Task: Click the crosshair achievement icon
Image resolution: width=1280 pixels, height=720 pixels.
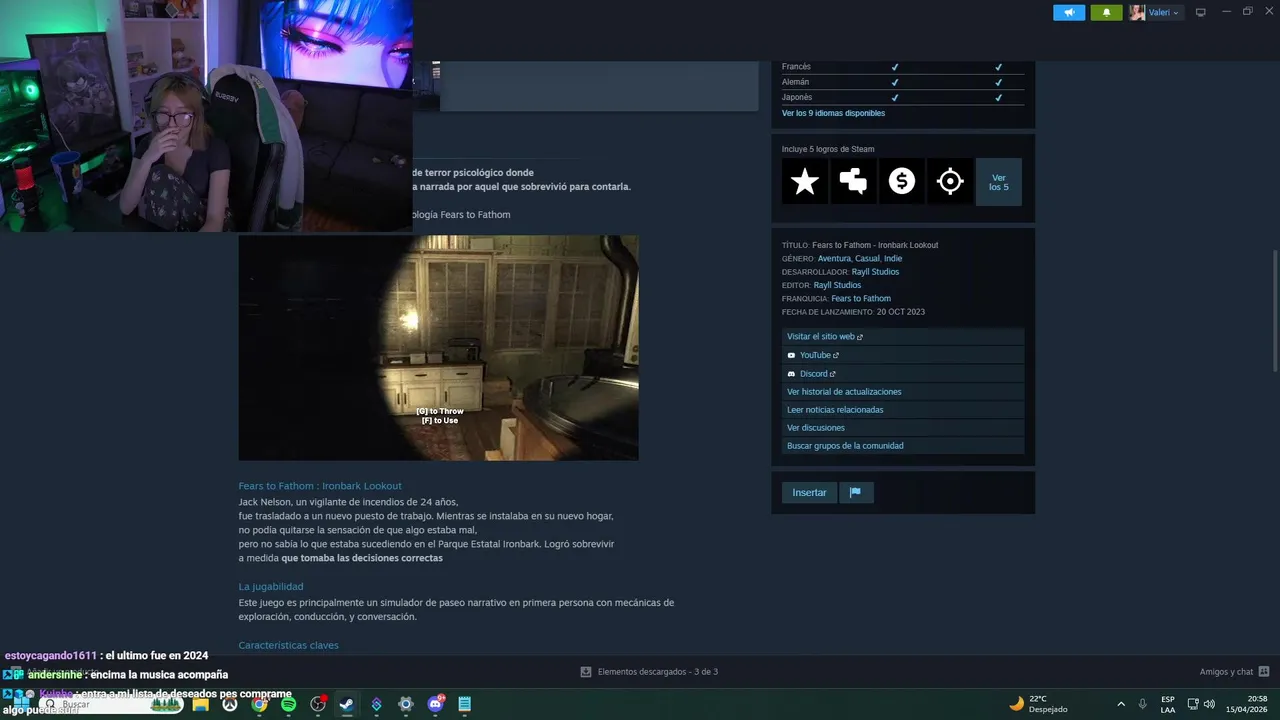Action: coord(950,182)
